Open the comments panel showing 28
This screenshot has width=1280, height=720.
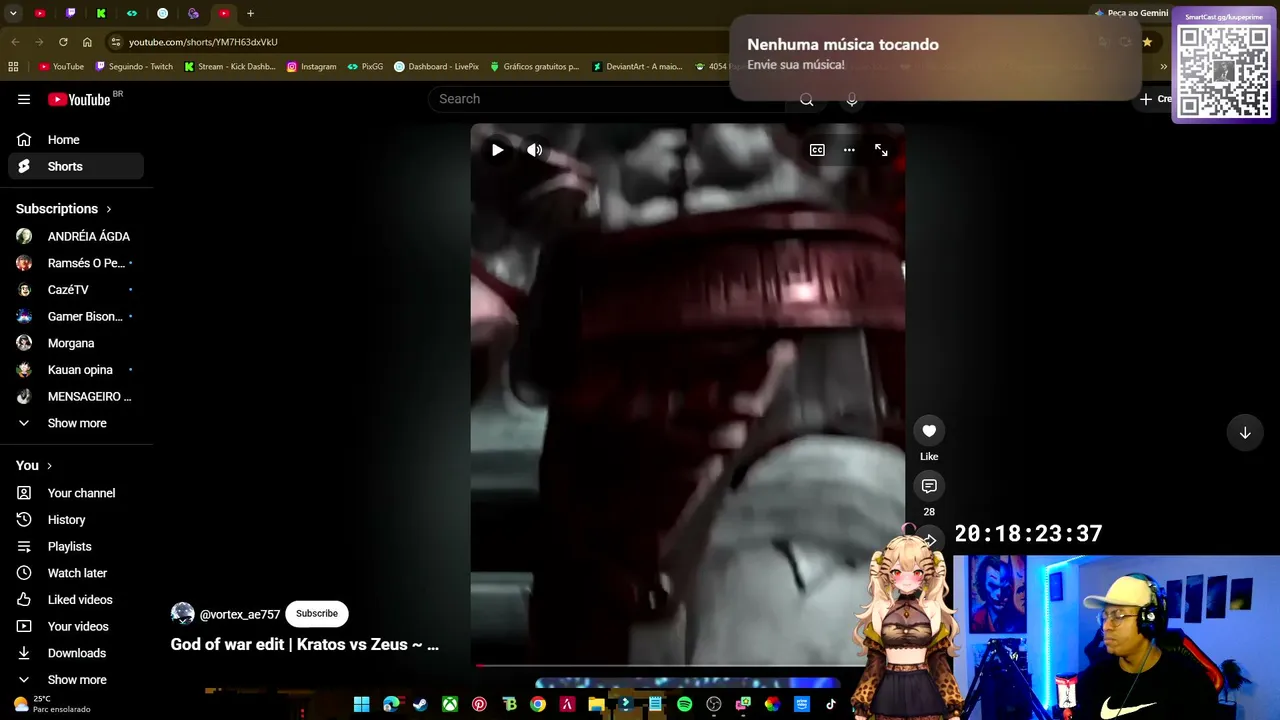929,486
